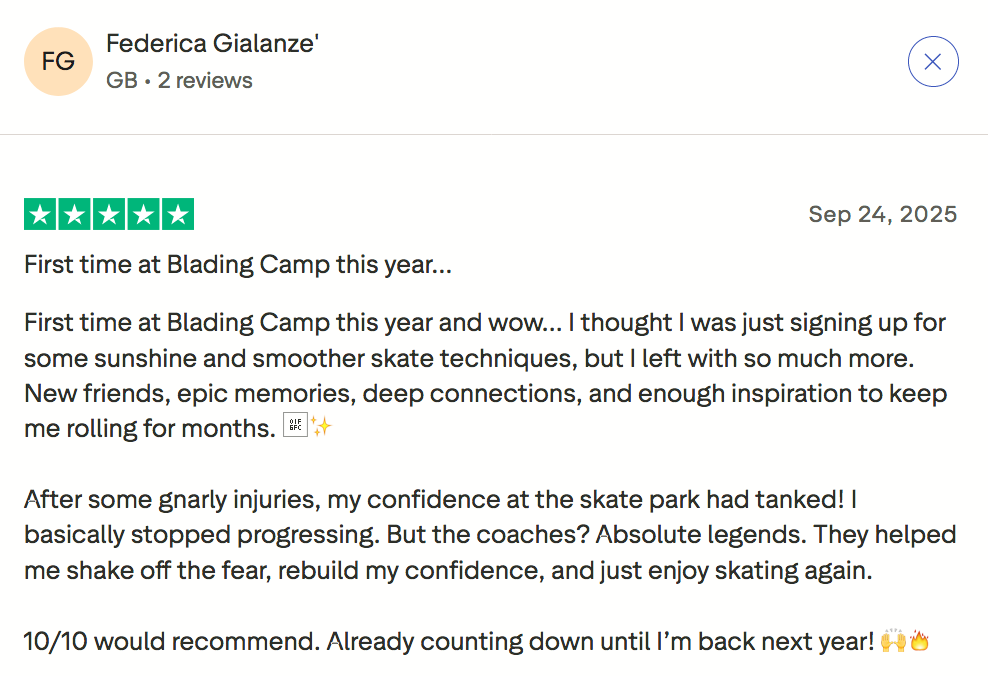This screenshot has height=676, width=988.
Task: Click the fourth green rating star
Action: click(142, 214)
